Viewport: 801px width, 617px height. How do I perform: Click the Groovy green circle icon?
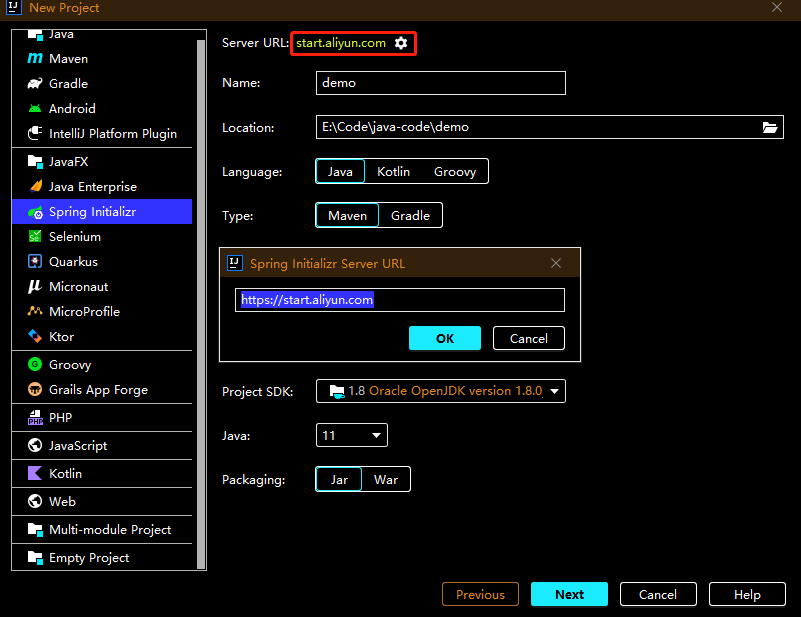[35, 364]
